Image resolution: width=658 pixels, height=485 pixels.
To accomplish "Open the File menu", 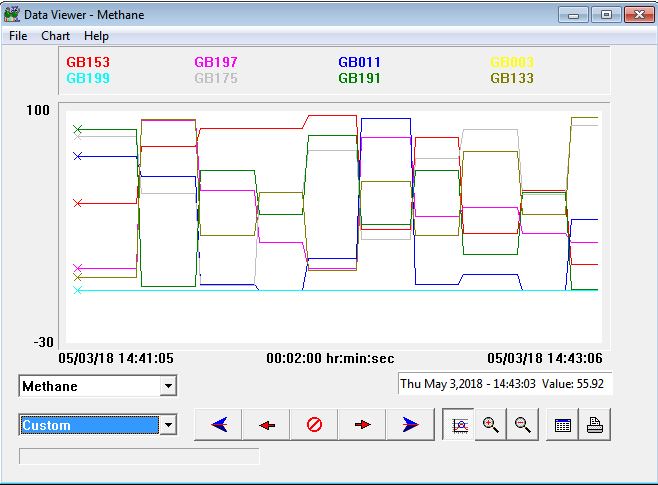I will click(x=18, y=36).
